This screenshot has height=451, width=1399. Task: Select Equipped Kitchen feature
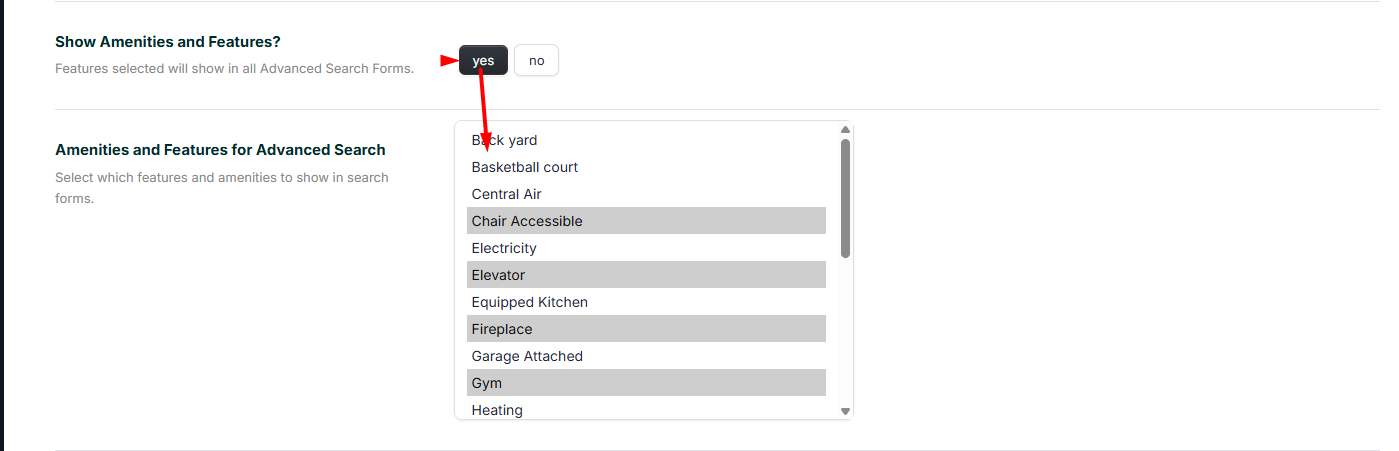point(530,302)
